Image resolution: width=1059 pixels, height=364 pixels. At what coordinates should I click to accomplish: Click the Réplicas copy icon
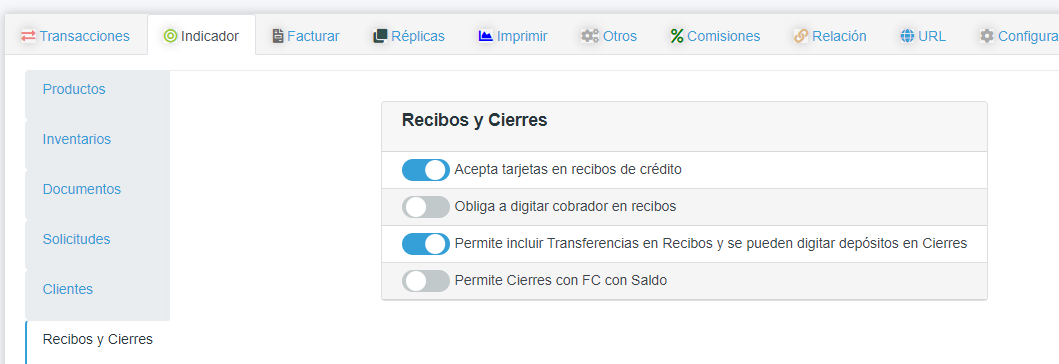(380, 36)
